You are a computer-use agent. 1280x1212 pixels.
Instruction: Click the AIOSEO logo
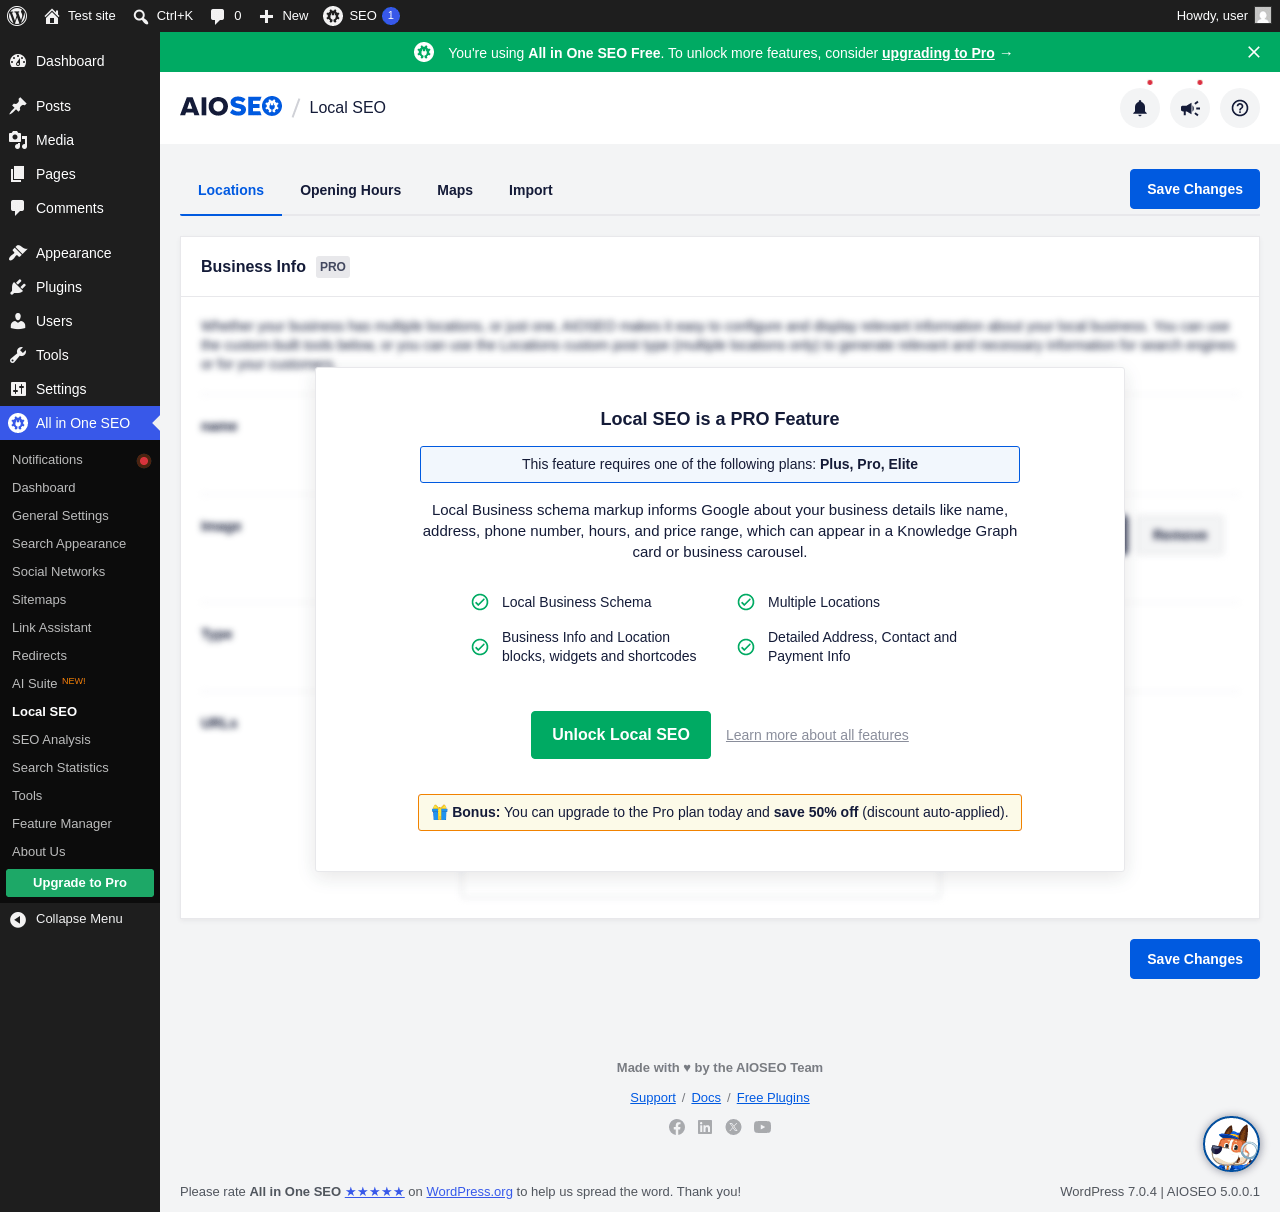pyautogui.click(x=231, y=107)
